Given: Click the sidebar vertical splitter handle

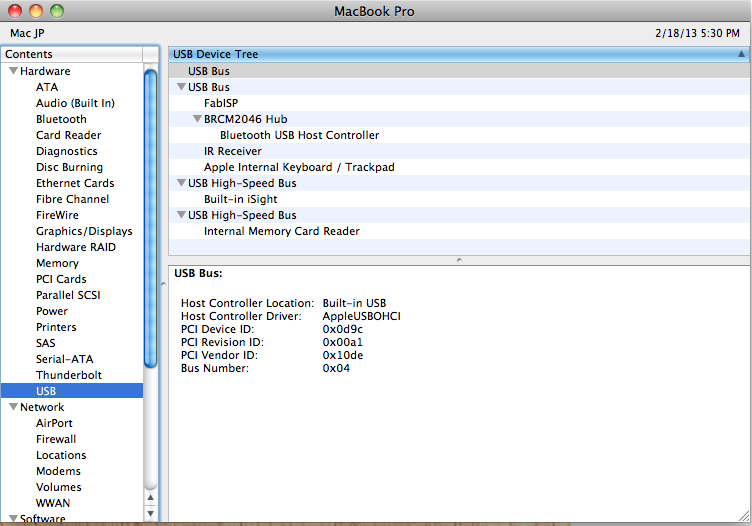Looking at the screenshot, I should (x=163, y=284).
